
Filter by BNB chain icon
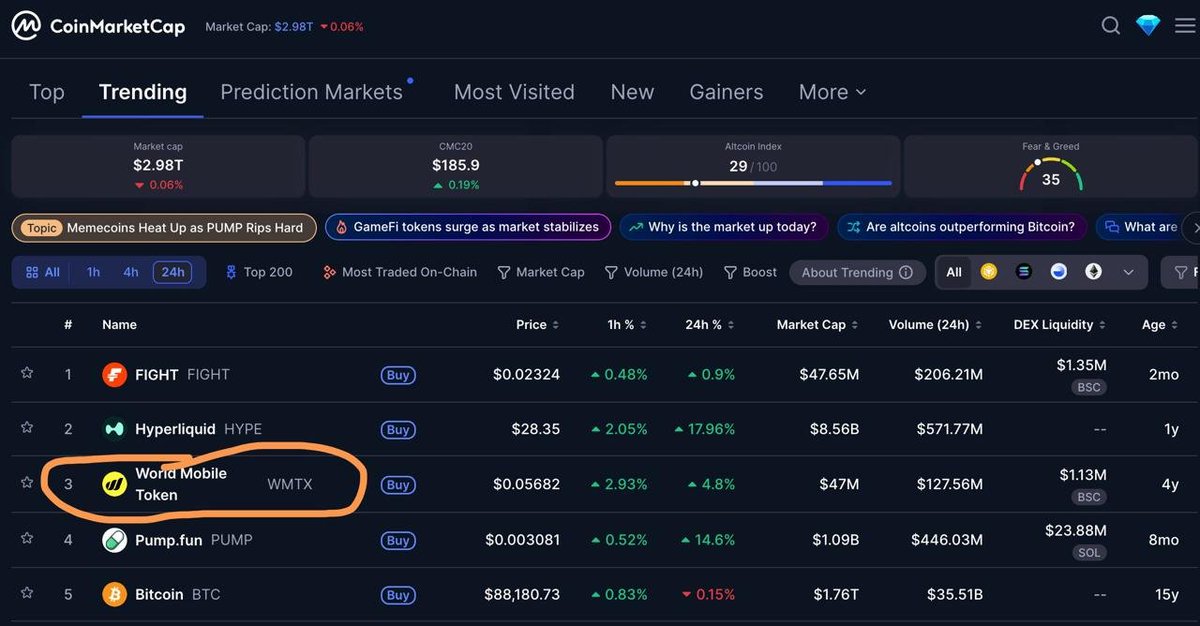click(x=989, y=272)
